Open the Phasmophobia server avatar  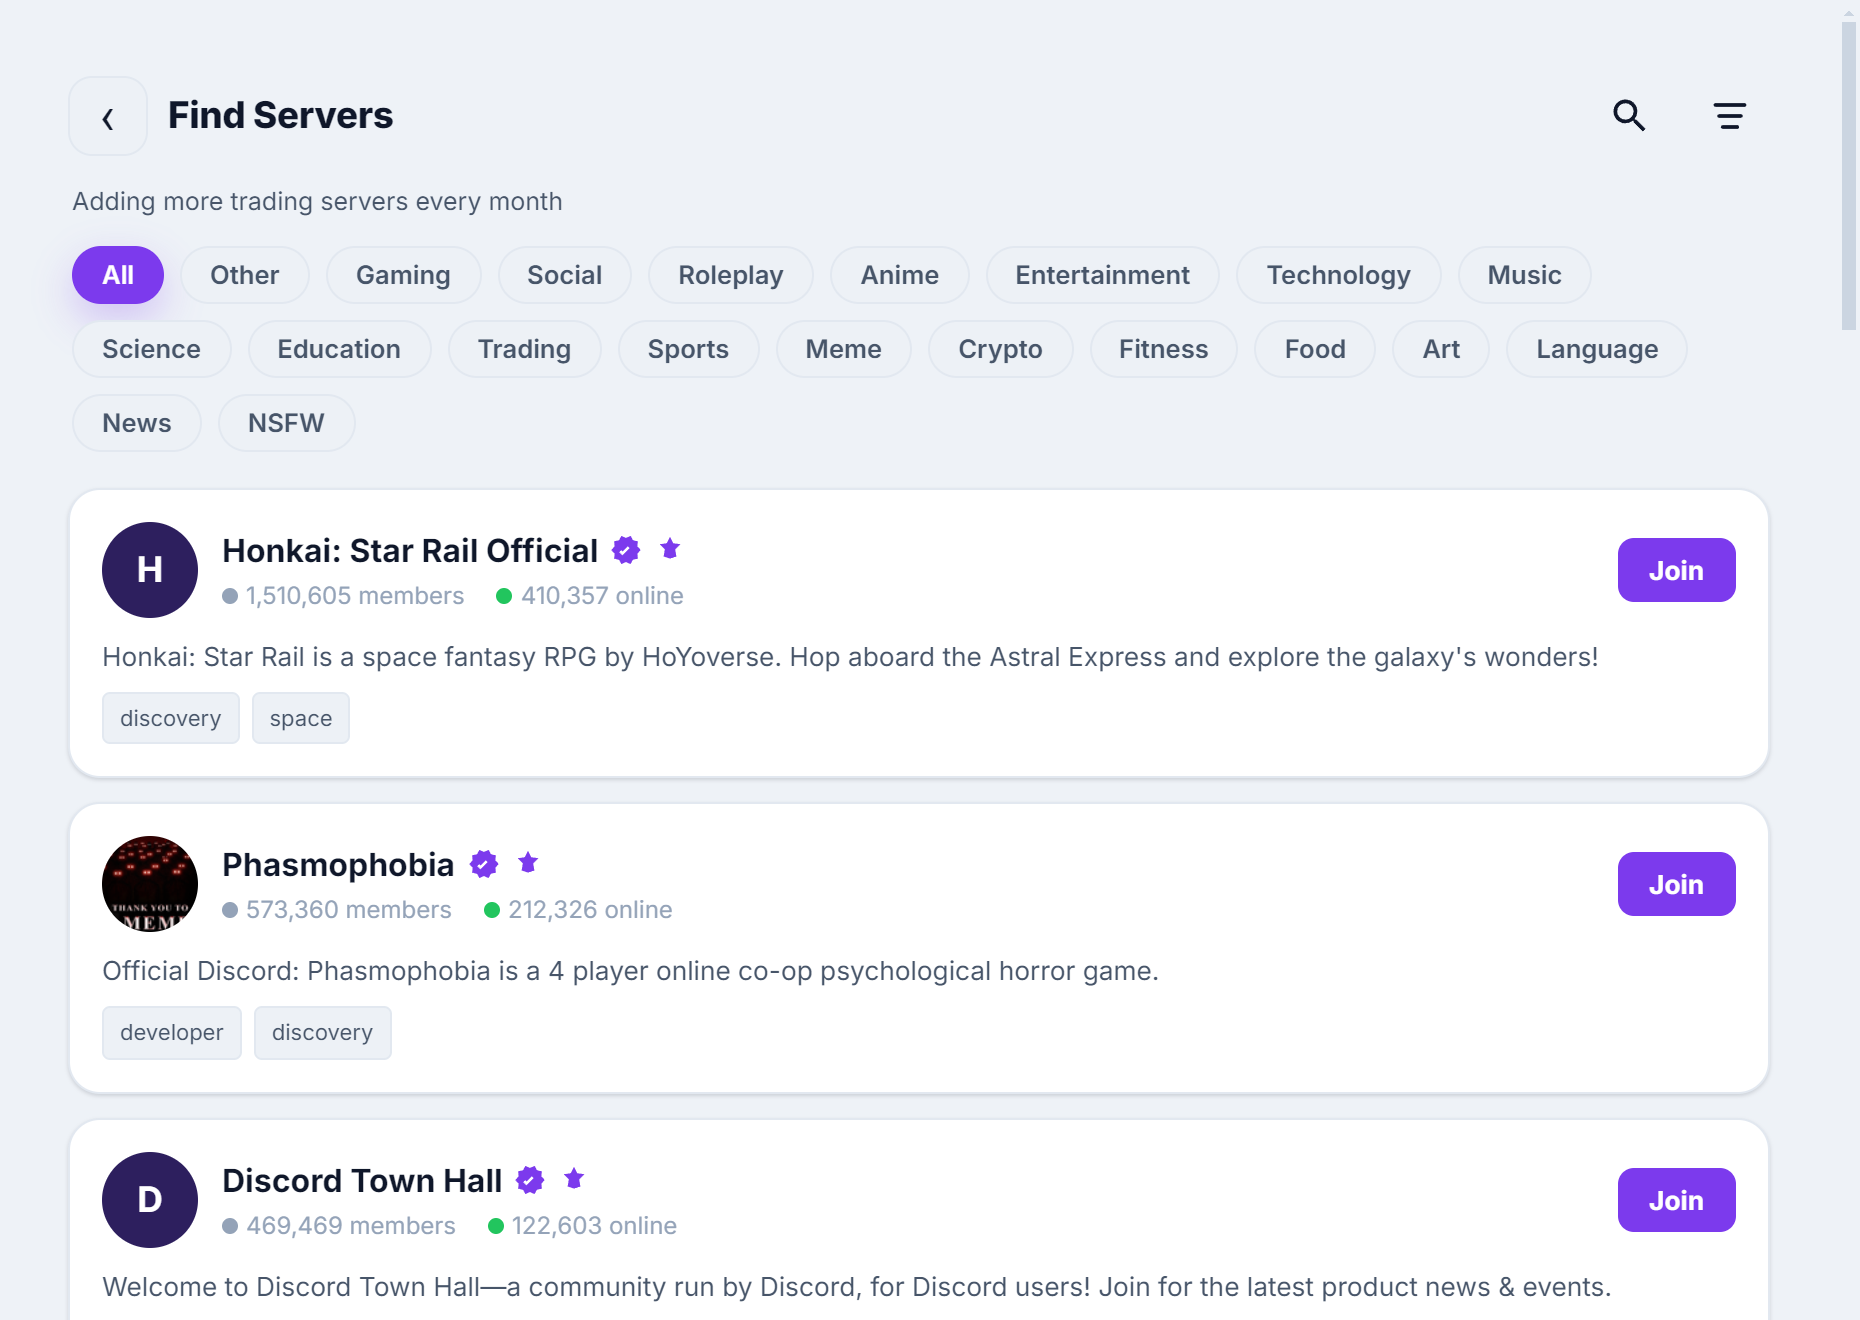pos(150,884)
